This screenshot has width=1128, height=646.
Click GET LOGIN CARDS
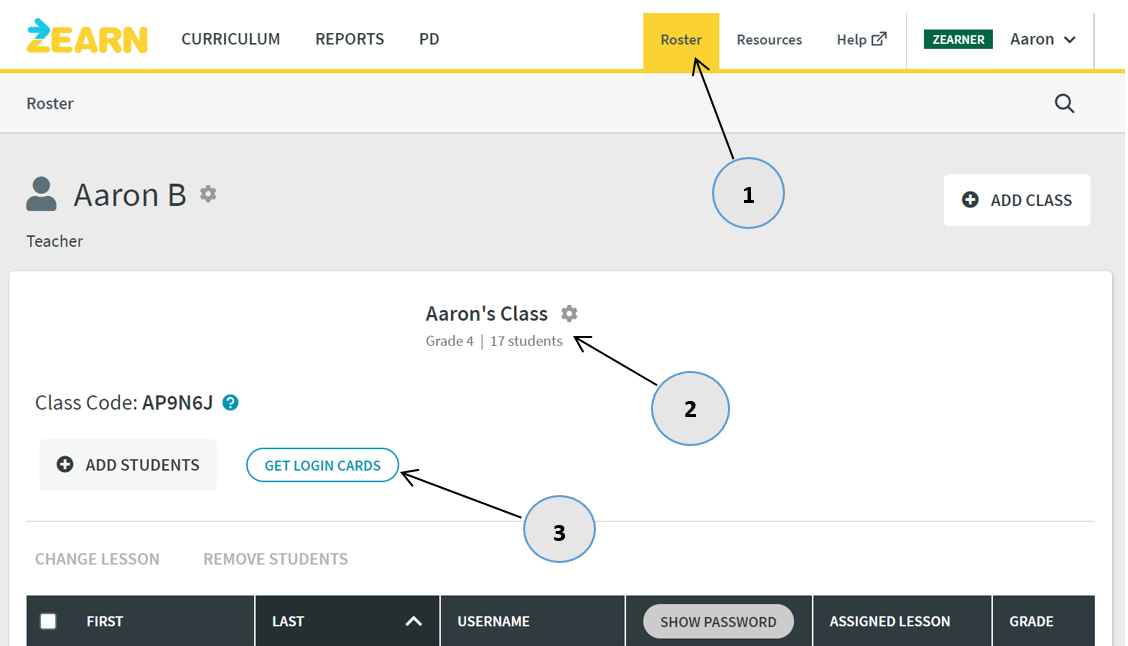pos(322,464)
